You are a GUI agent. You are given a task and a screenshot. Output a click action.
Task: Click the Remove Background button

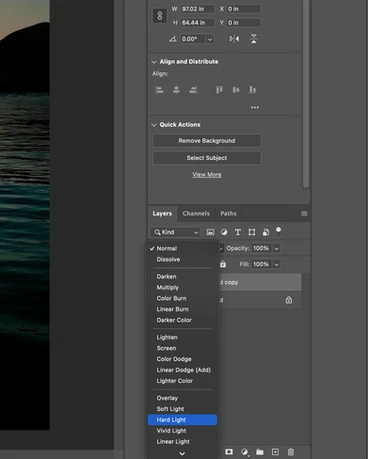(207, 141)
